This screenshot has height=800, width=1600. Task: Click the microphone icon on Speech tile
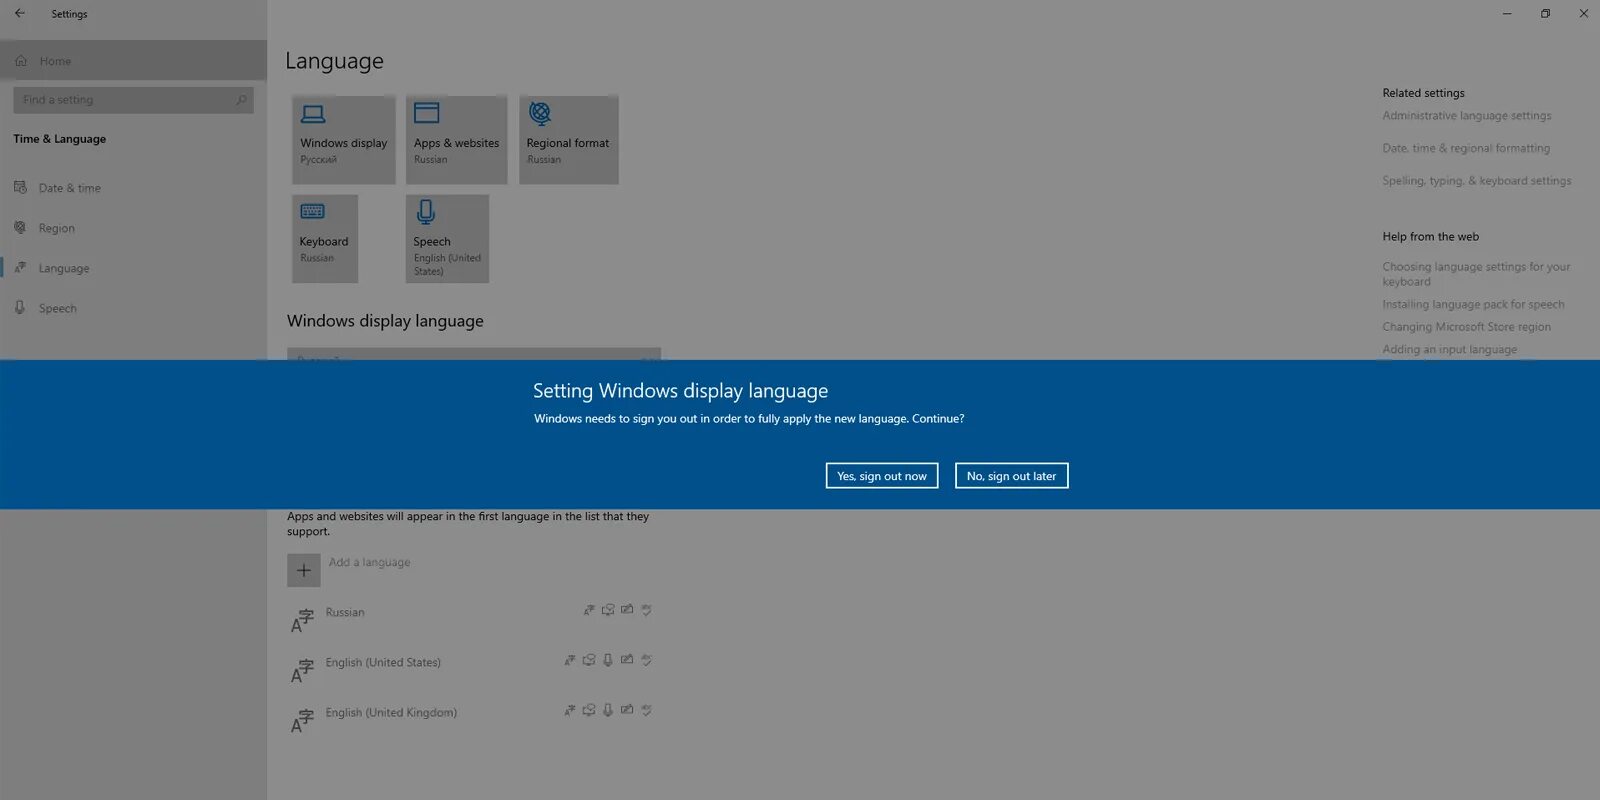click(x=426, y=211)
